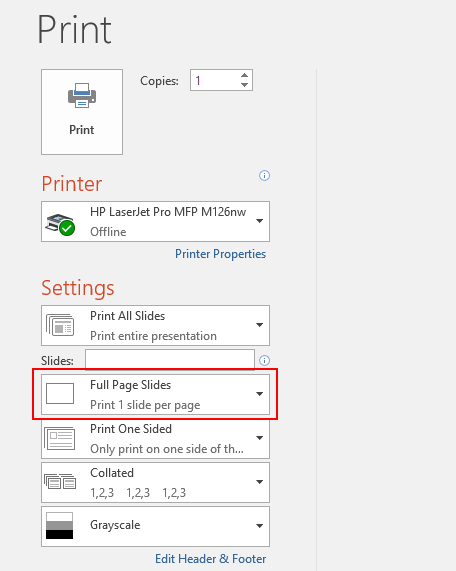
Task: Click the large Print button
Action: [82, 112]
